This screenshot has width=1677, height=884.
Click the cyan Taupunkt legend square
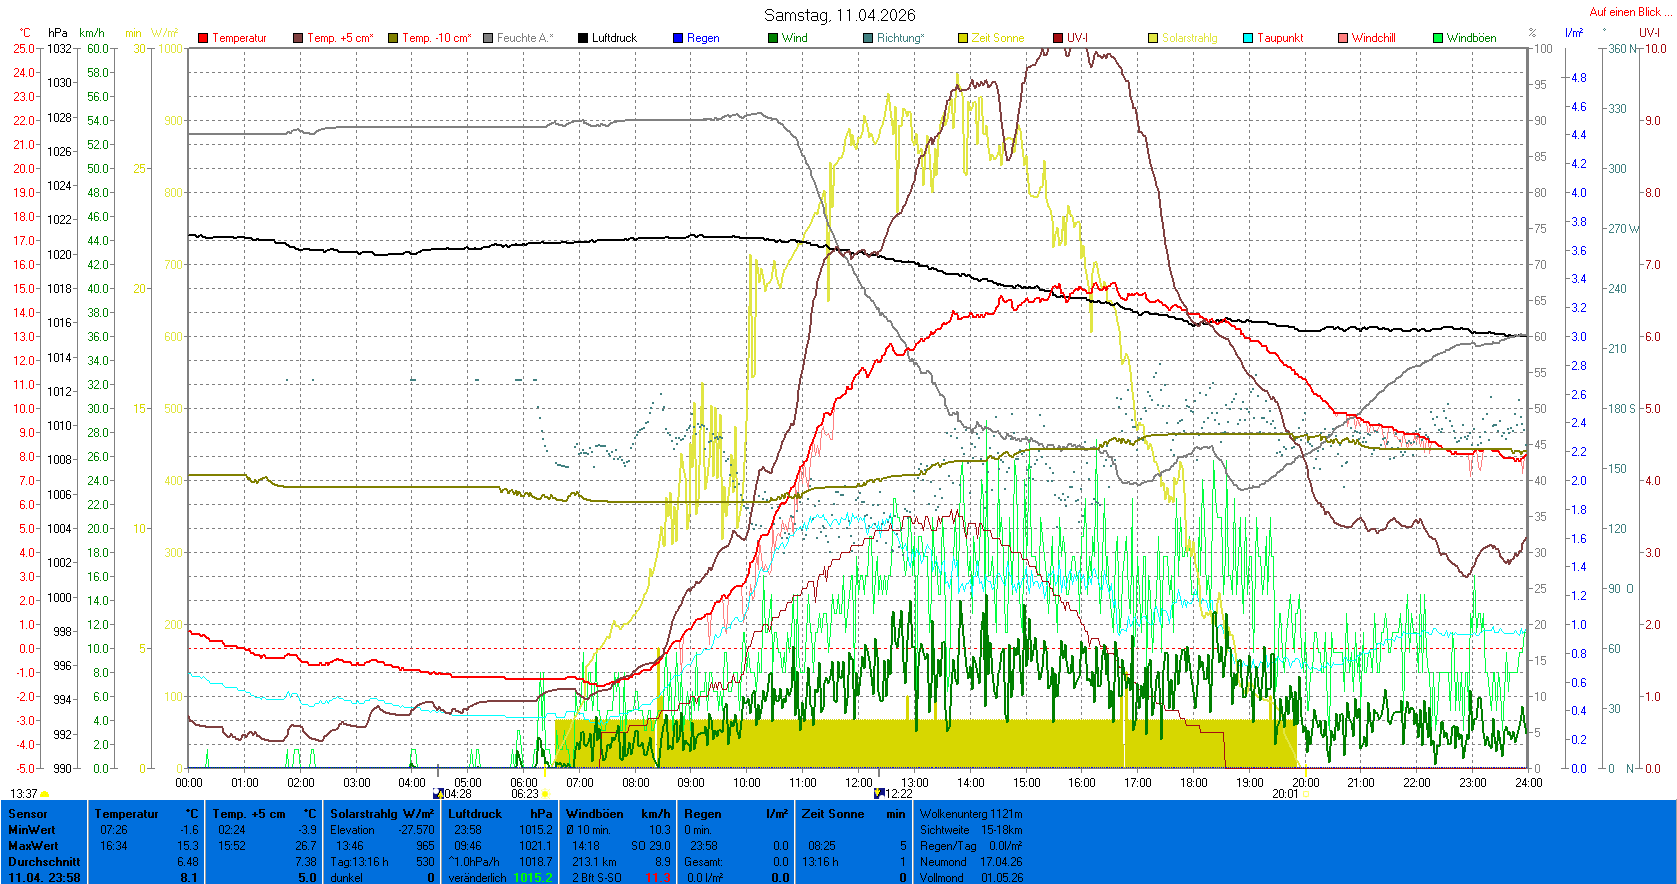1248,38
